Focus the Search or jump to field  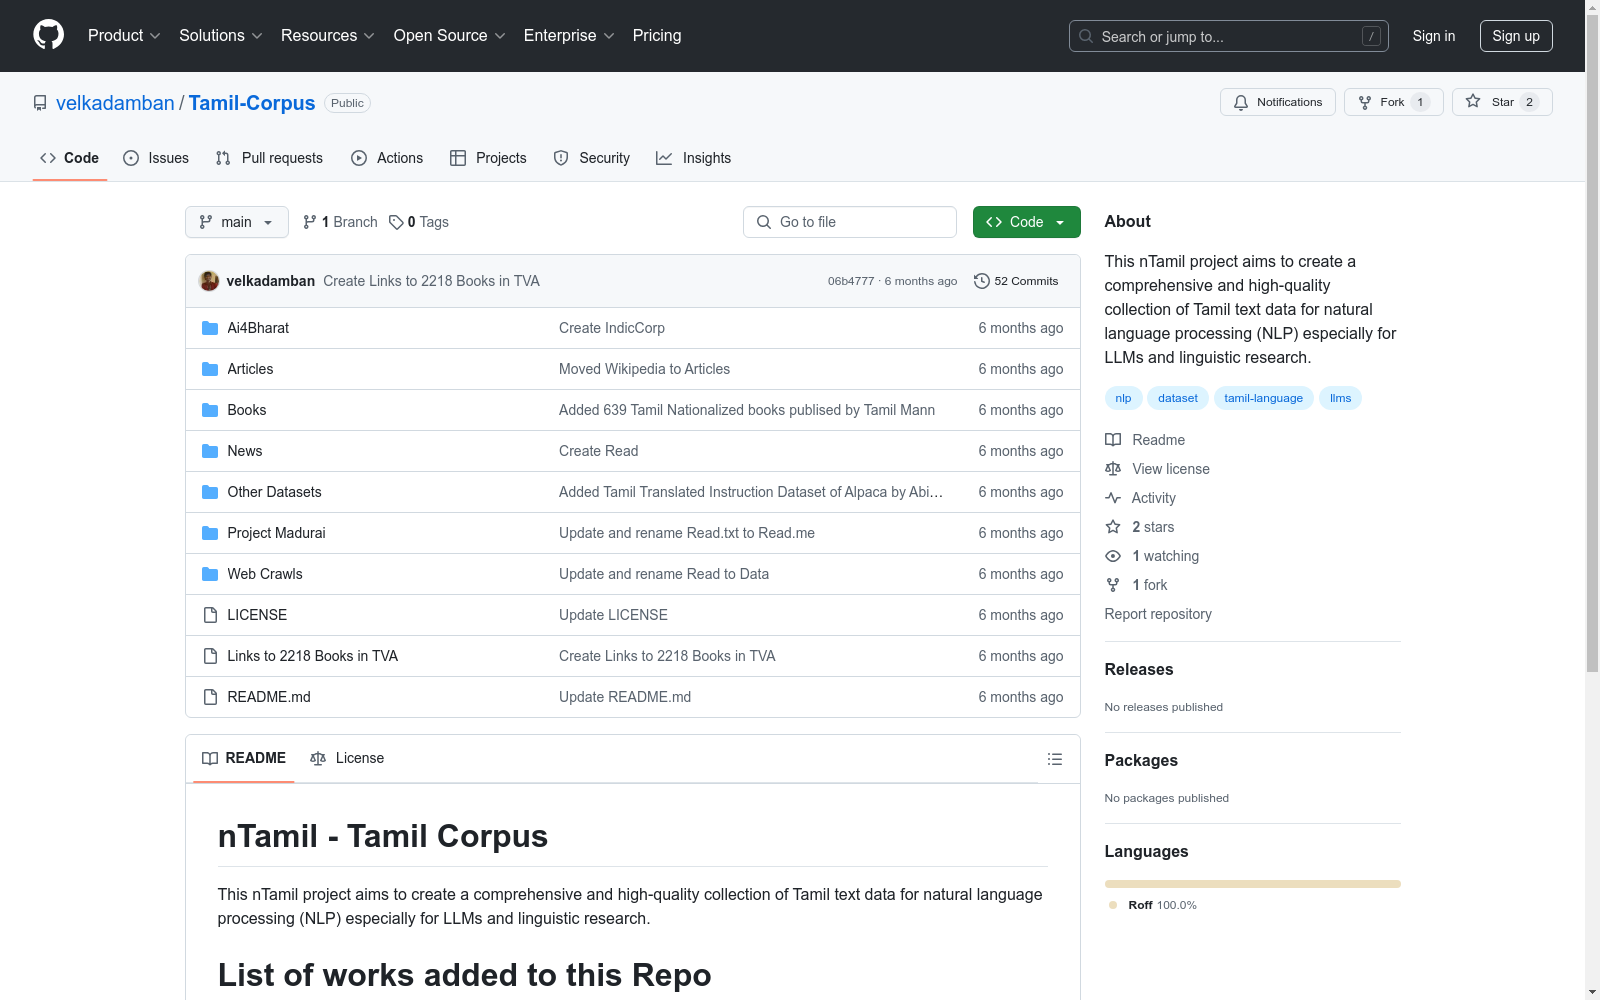point(1228,36)
